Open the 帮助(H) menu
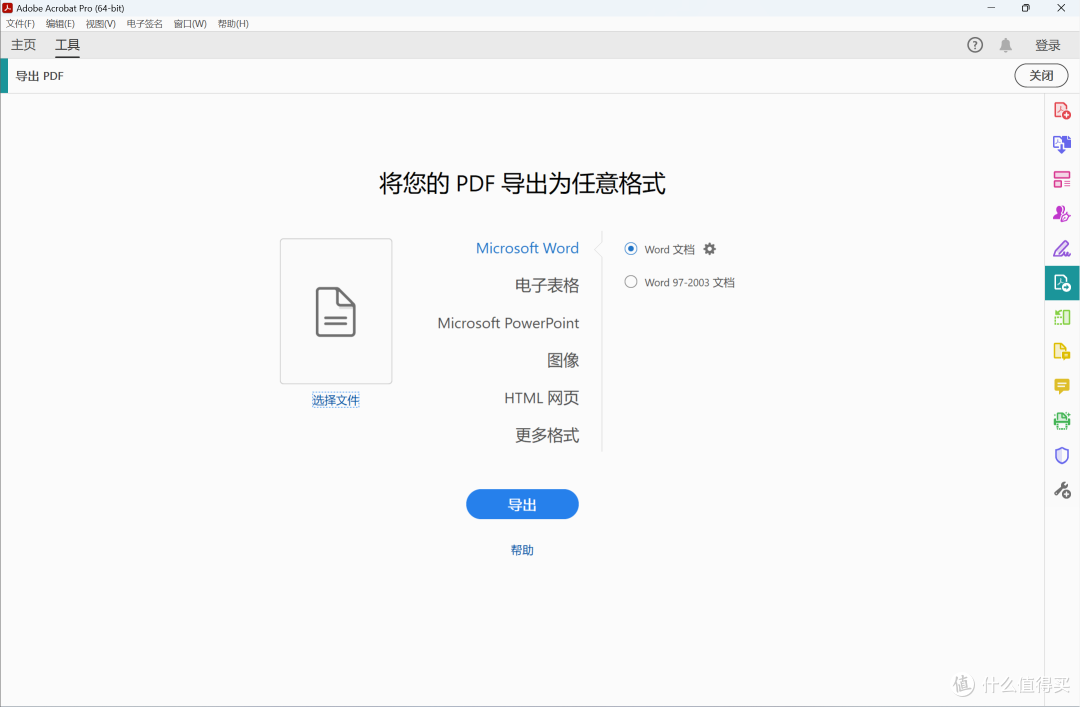The height and width of the screenshot is (707, 1080). [x=233, y=23]
